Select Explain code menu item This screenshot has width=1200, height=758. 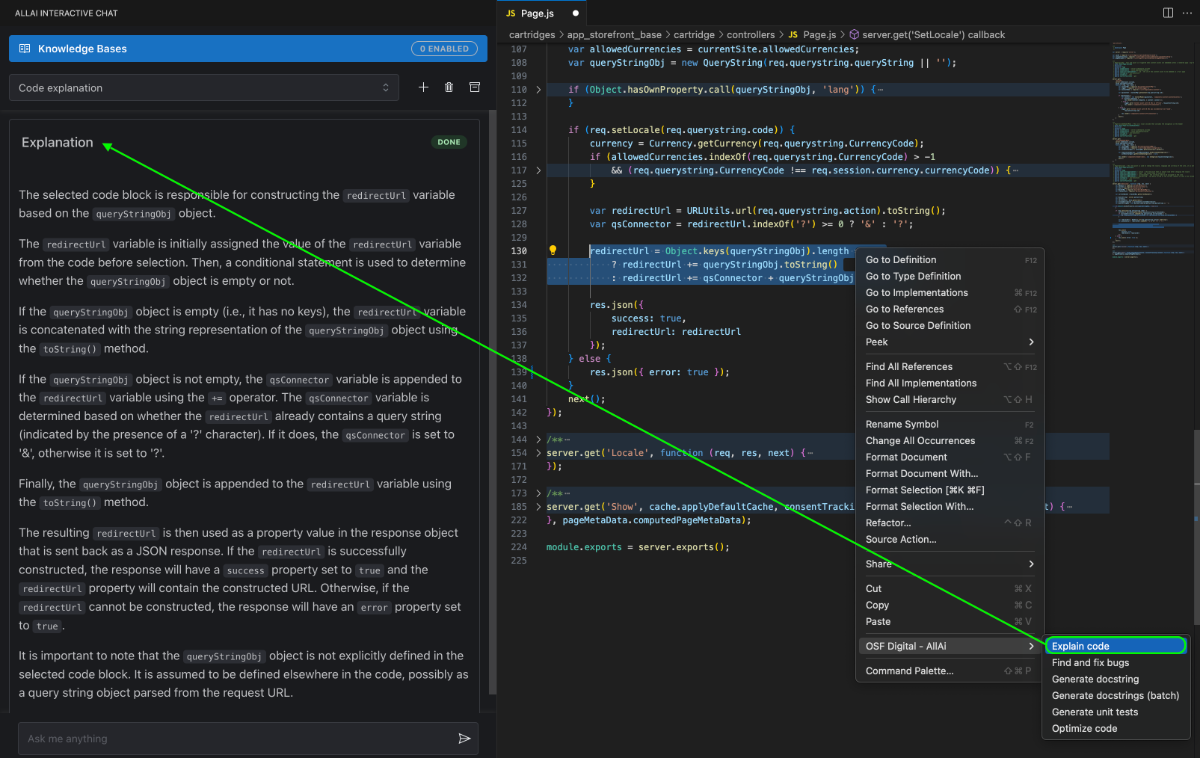click(1115, 646)
